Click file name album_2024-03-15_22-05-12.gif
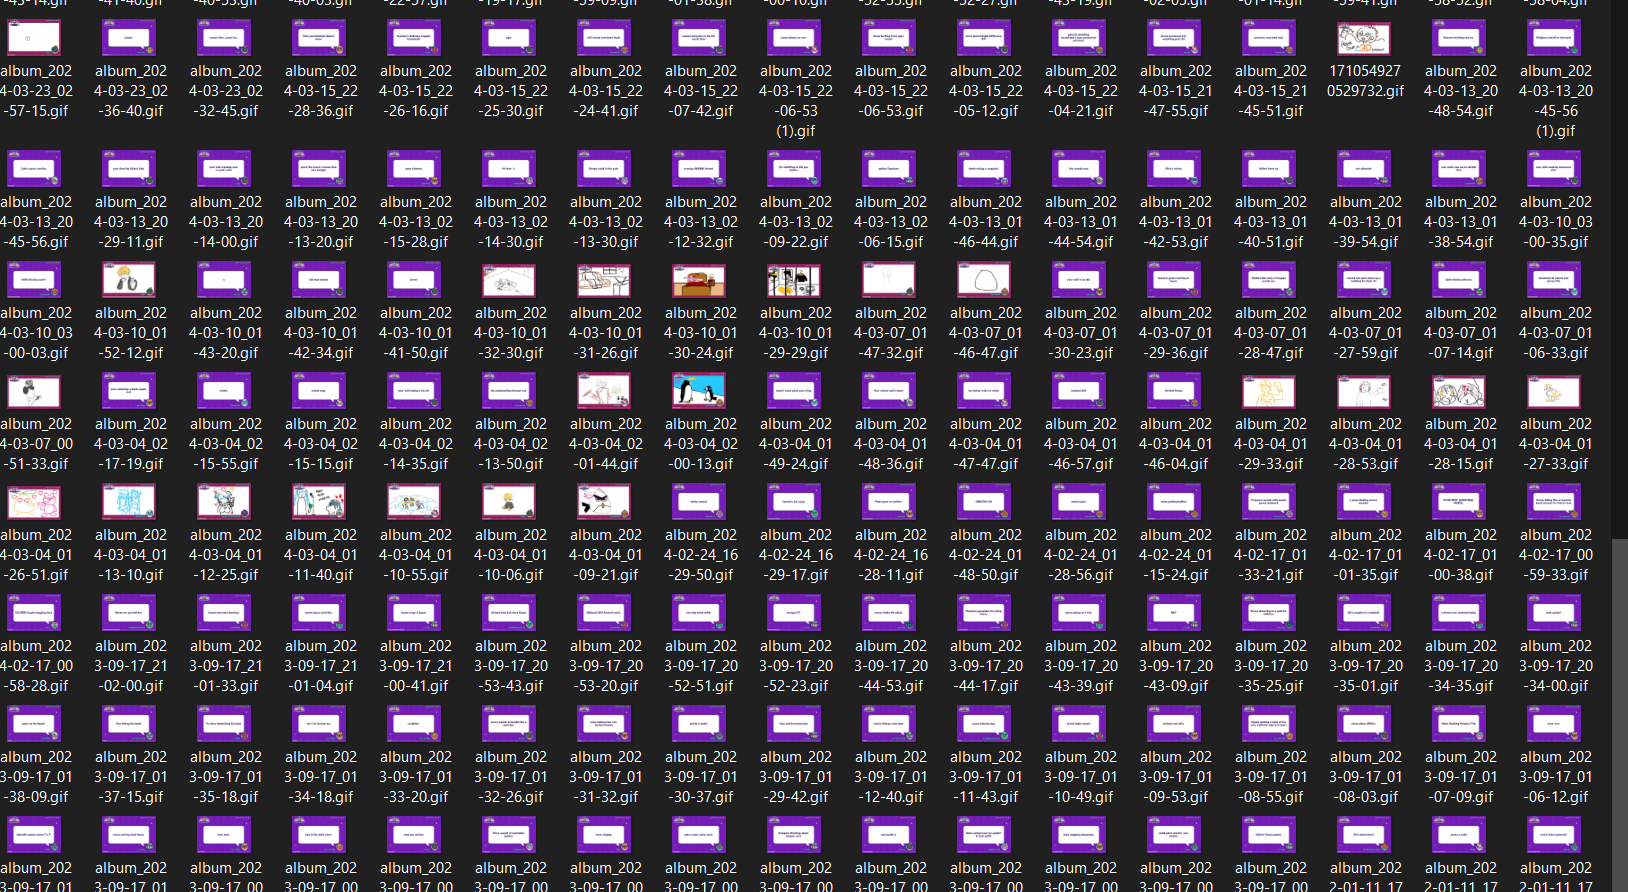Viewport: 1628px width, 892px height. pyautogui.click(x=986, y=91)
